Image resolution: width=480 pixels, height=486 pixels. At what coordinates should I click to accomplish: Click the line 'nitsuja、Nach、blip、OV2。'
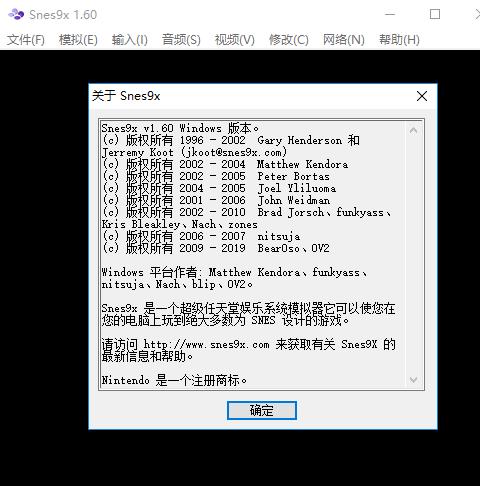pos(177,284)
